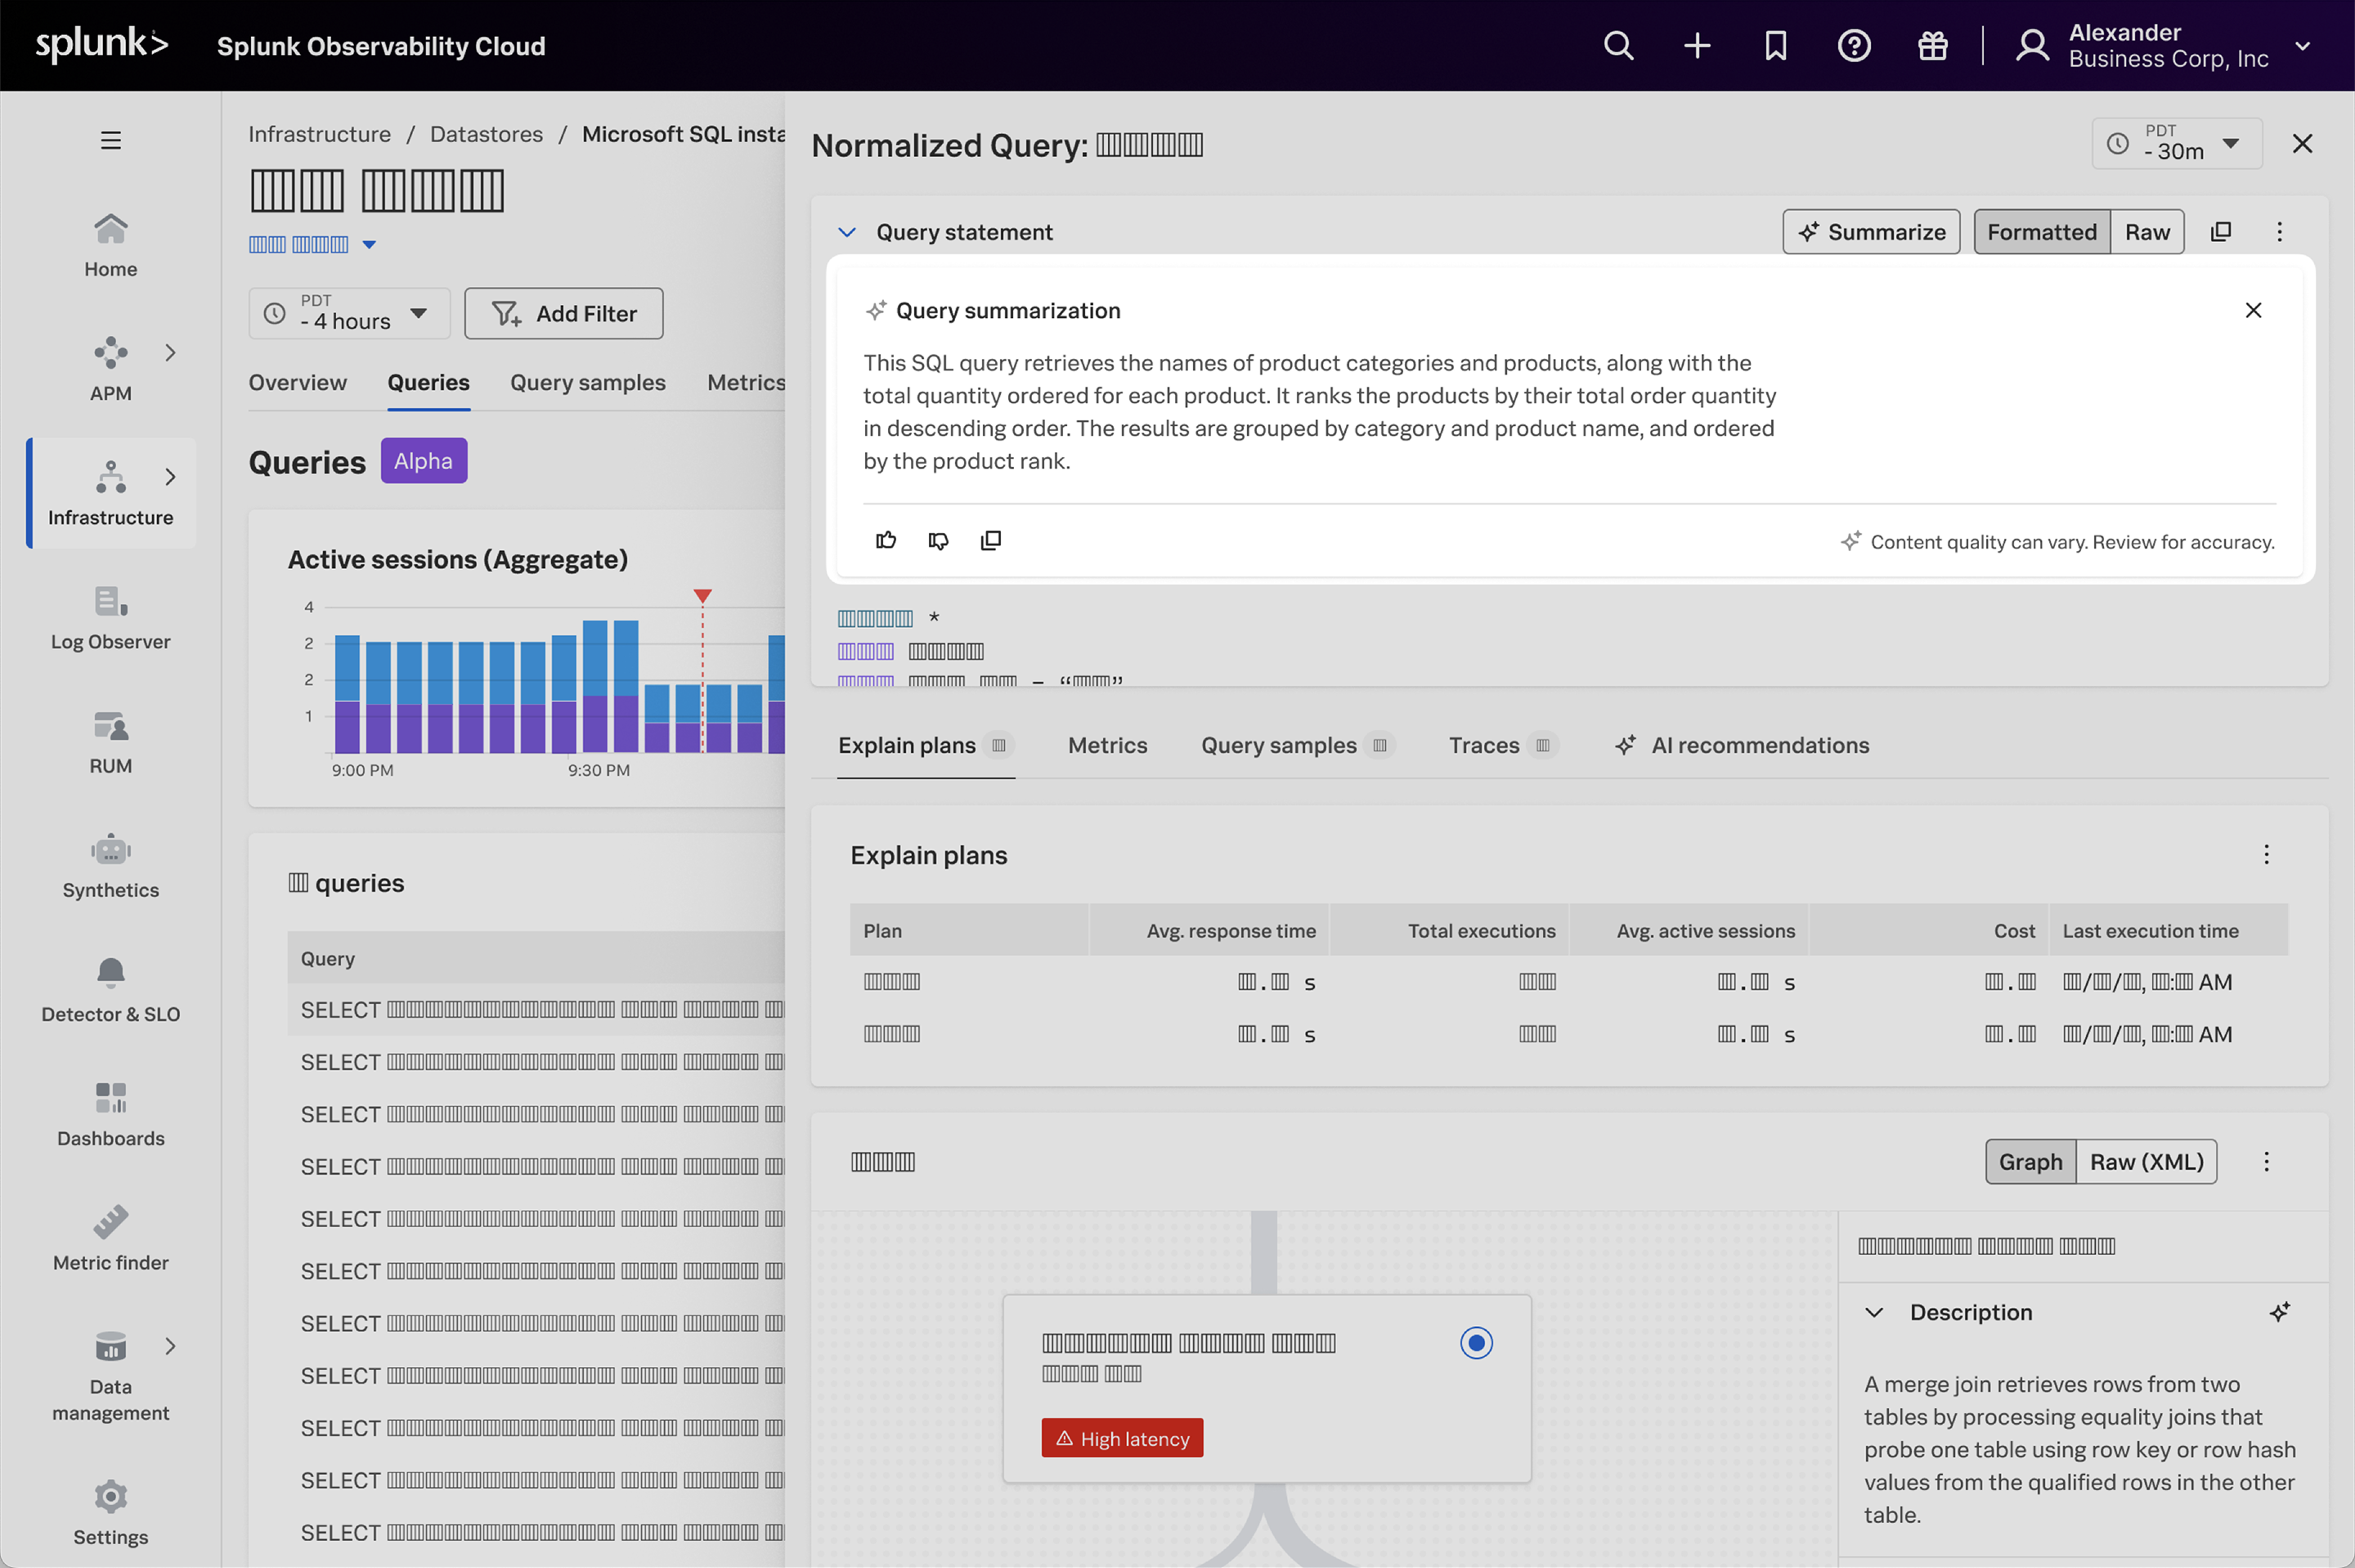Collapse the Description section chevron

1874,1312
